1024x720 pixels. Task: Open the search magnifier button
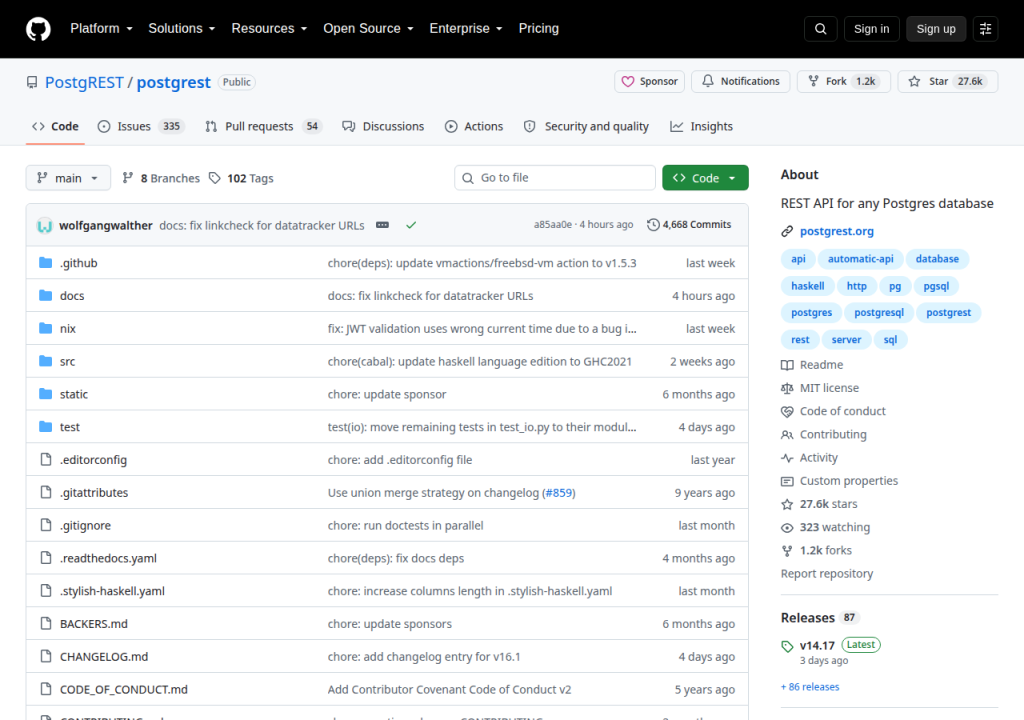(x=820, y=29)
